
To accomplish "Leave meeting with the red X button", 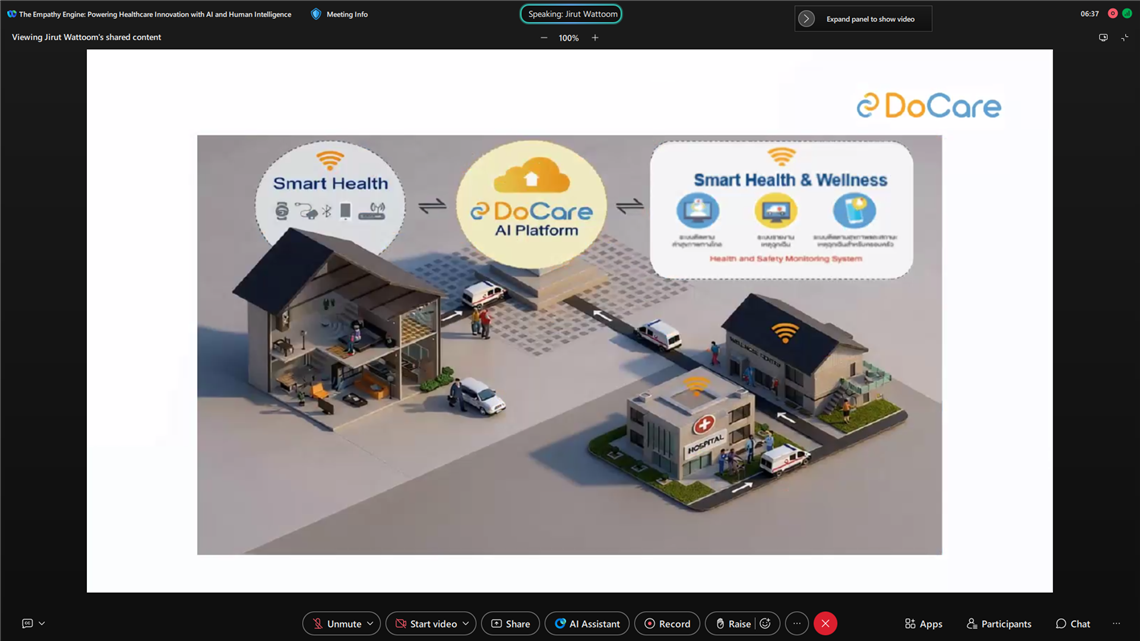I will click(825, 624).
